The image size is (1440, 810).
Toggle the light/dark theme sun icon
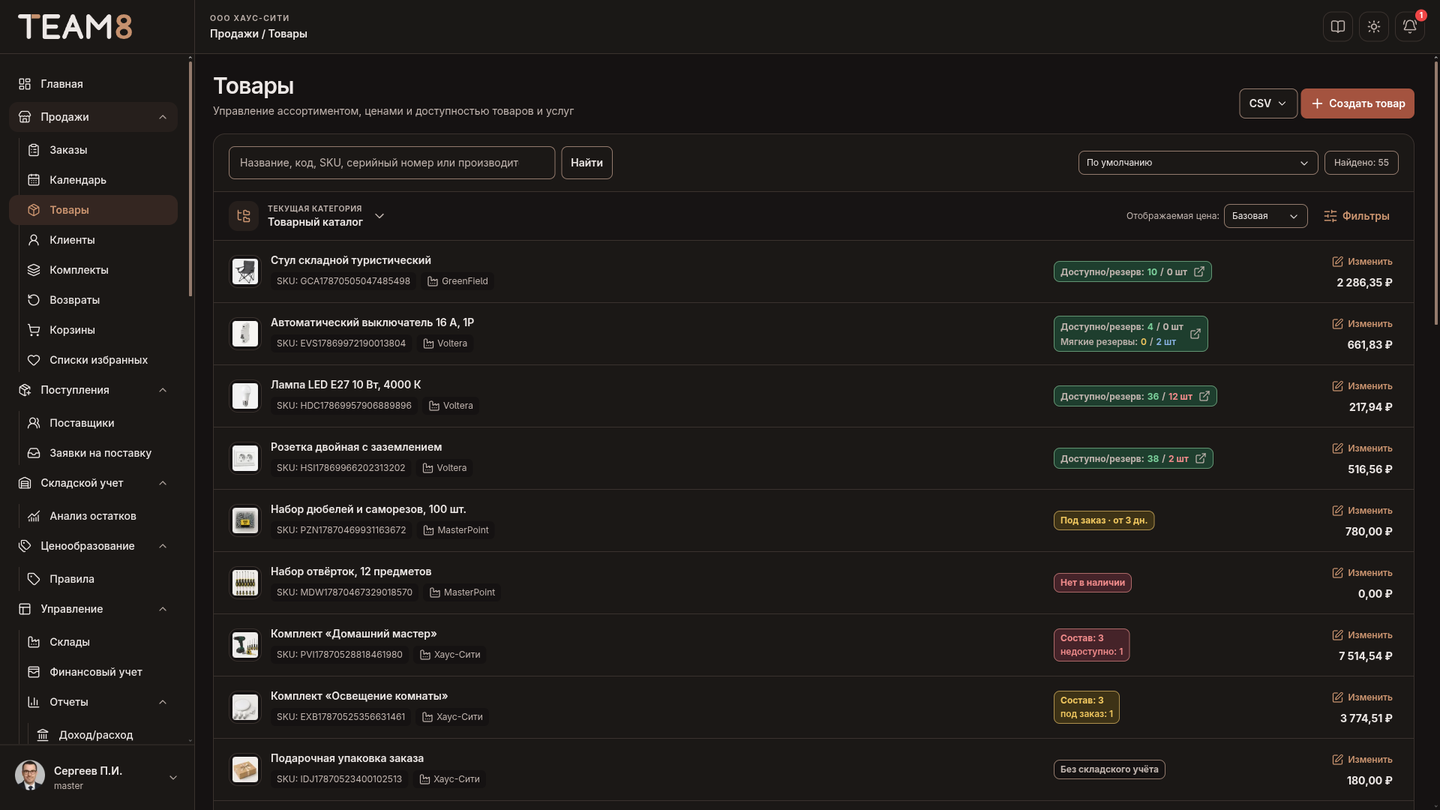click(x=1374, y=27)
